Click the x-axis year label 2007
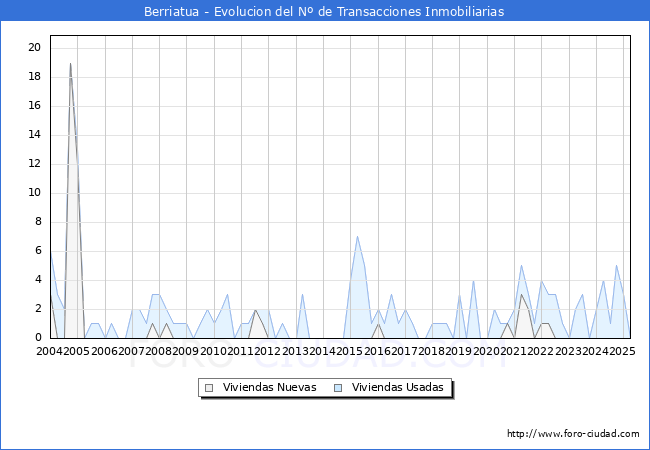Viewport: 650px width, 450px height. coord(132,351)
